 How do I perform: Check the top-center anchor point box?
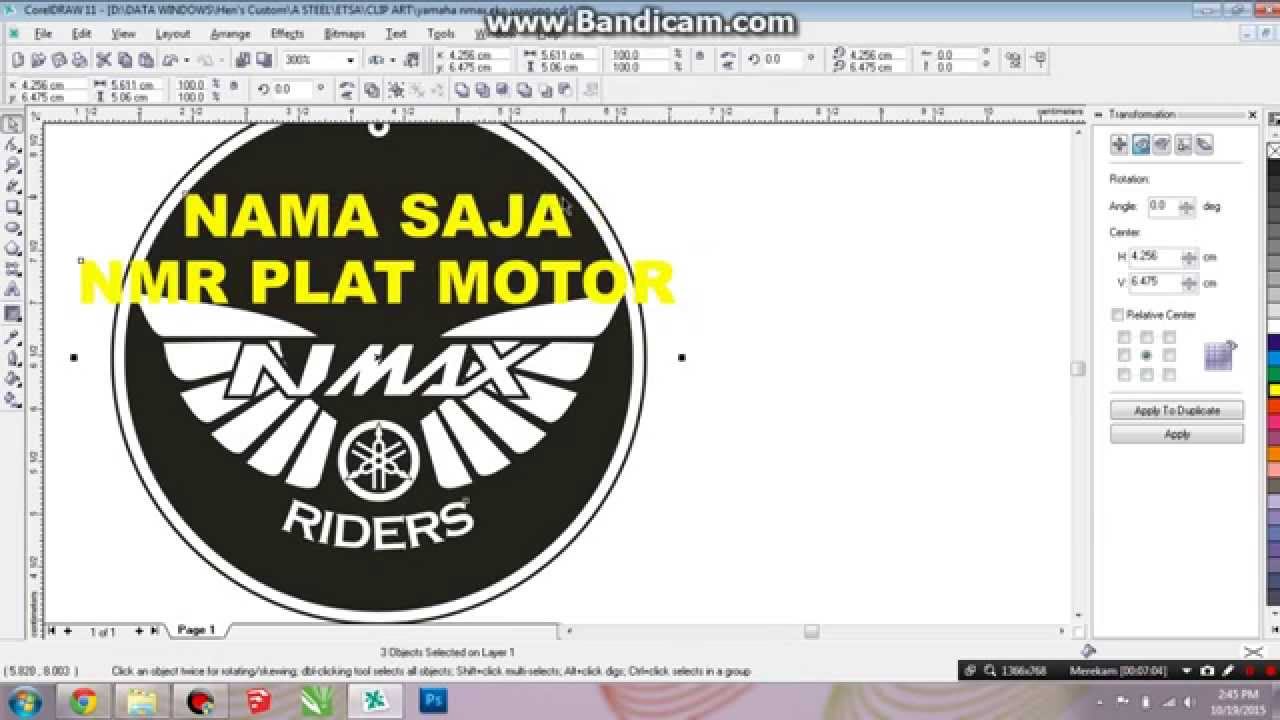pyautogui.click(x=1147, y=337)
